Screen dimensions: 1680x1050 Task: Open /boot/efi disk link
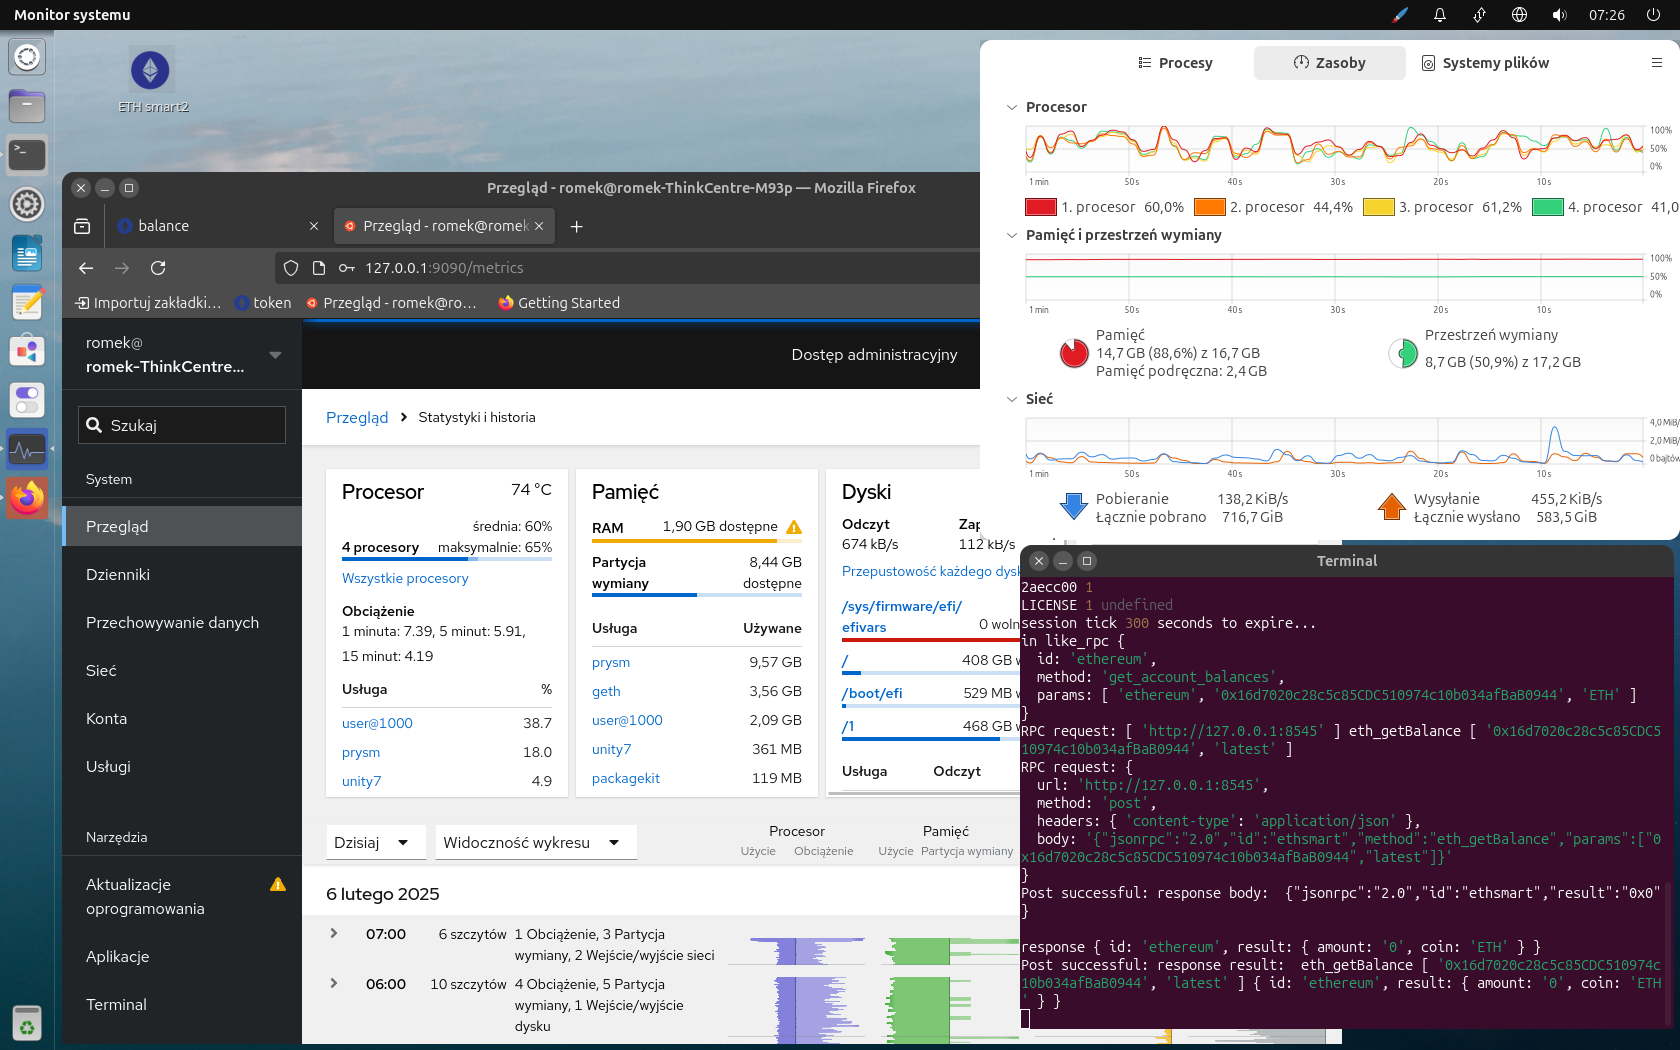coord(872,693)
